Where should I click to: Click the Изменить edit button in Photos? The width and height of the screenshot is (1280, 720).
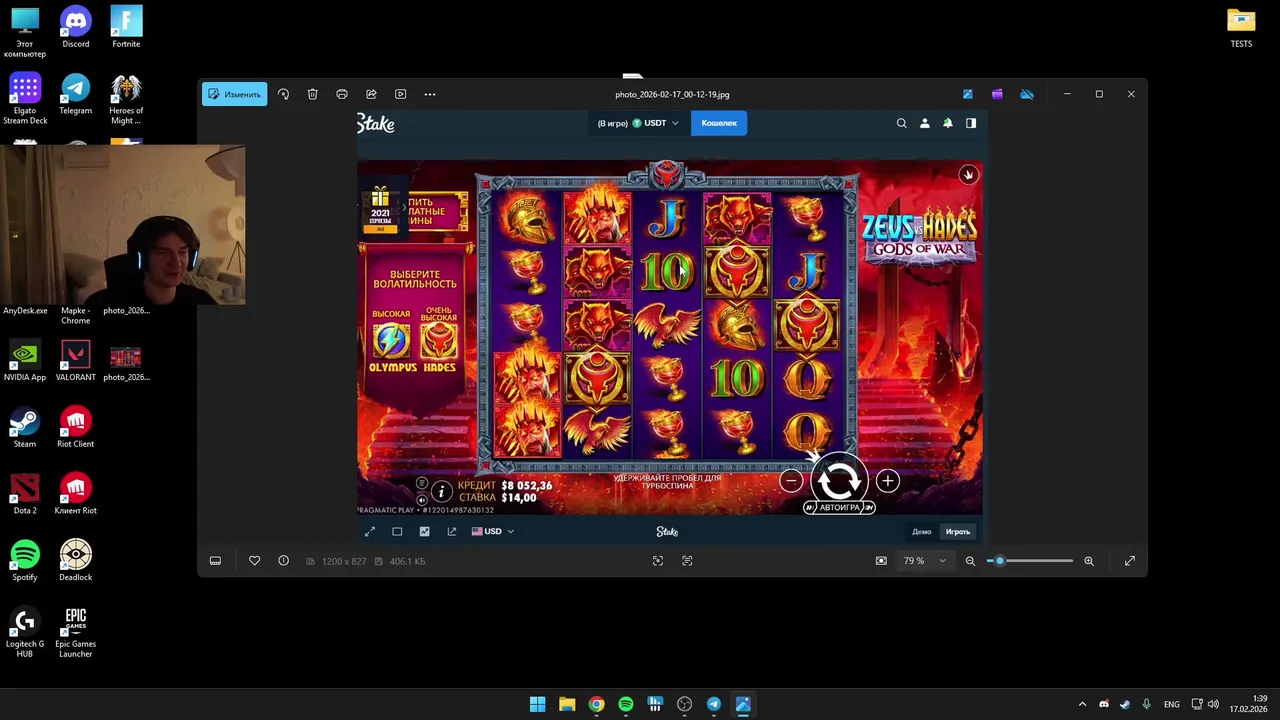[x=234, y=94]
